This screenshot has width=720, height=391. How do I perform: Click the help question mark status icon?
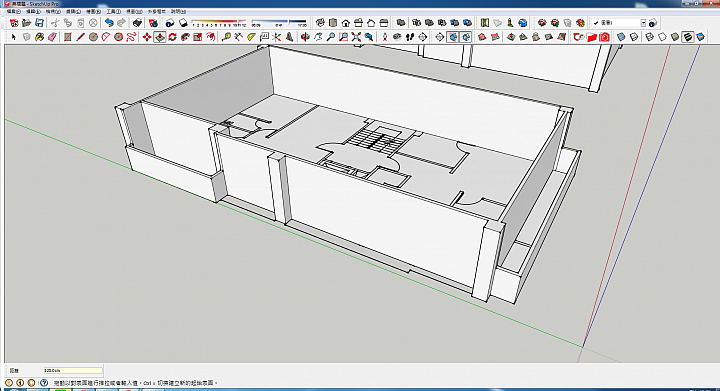44,382
